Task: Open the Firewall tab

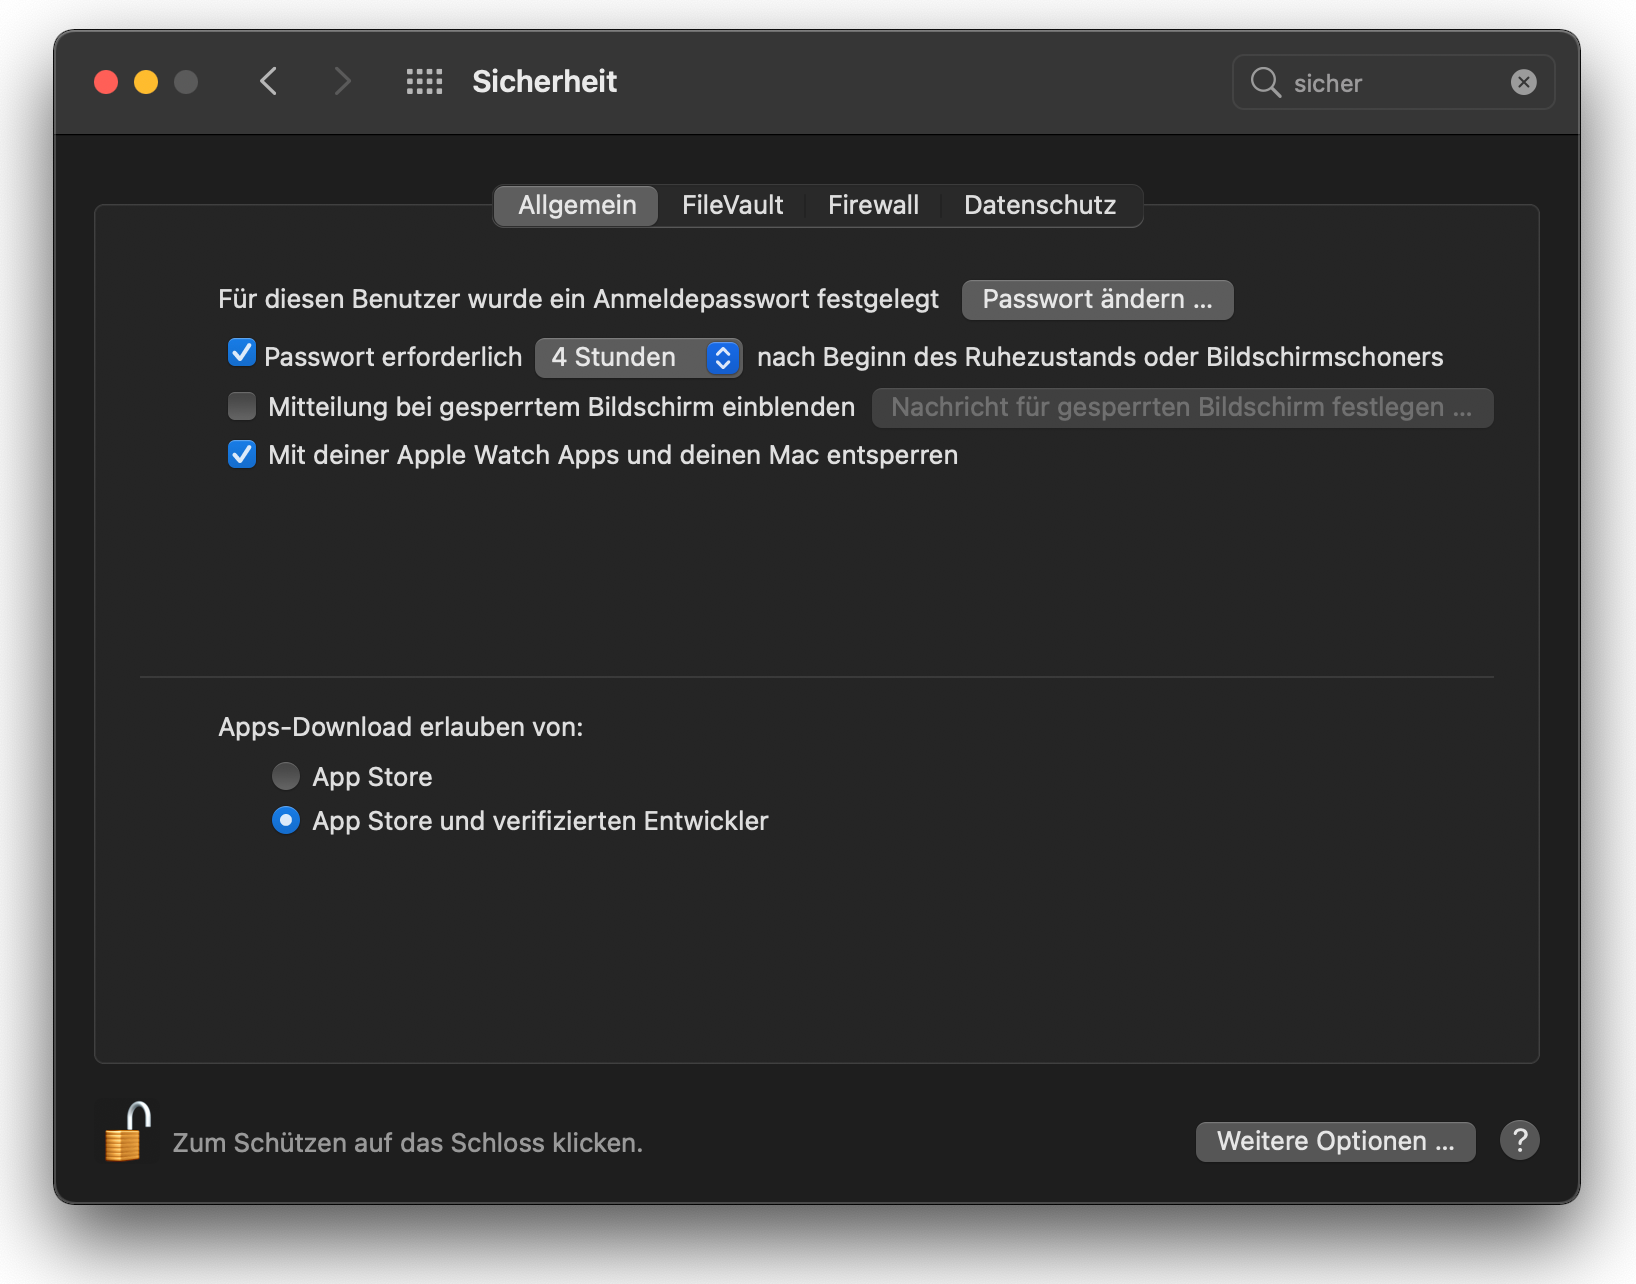Action: (873, 205)
